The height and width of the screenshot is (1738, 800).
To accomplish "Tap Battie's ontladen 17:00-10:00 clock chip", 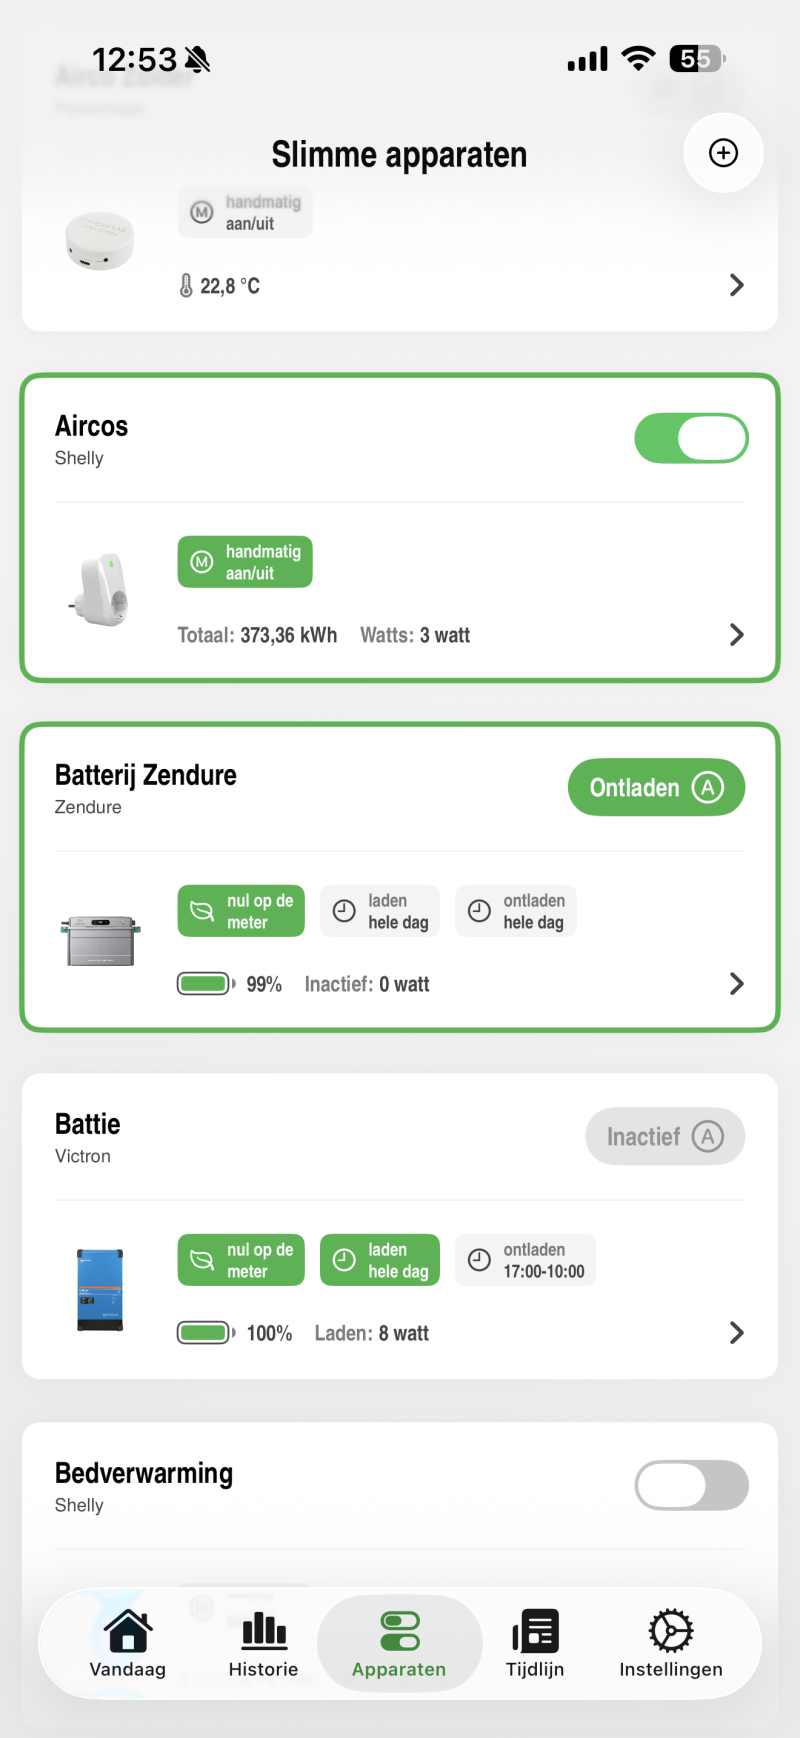I will click(x=526, y=1260).
